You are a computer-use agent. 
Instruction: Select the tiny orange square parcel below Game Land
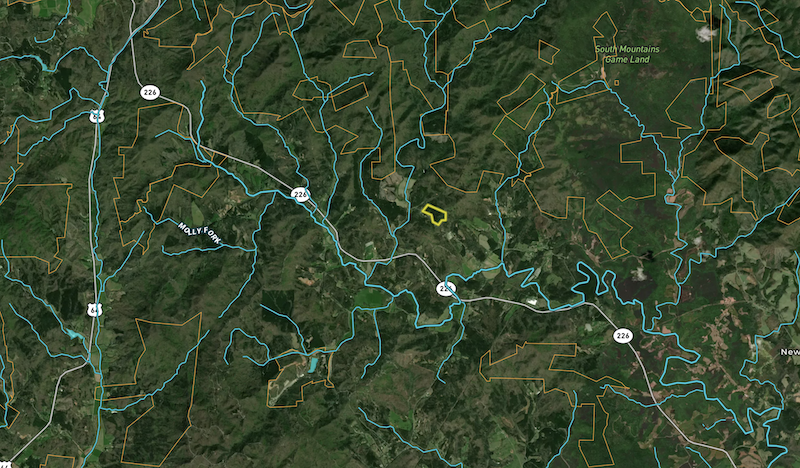[x=616, y=82]
